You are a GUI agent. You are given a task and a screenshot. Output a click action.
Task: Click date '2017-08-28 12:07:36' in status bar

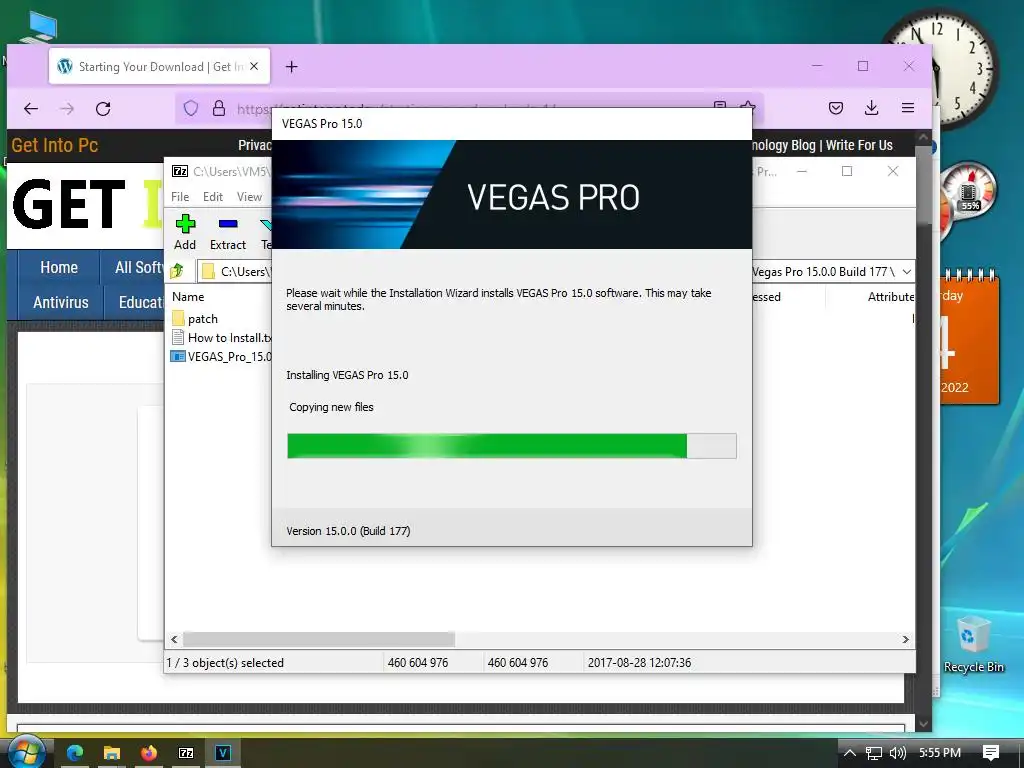639,662
